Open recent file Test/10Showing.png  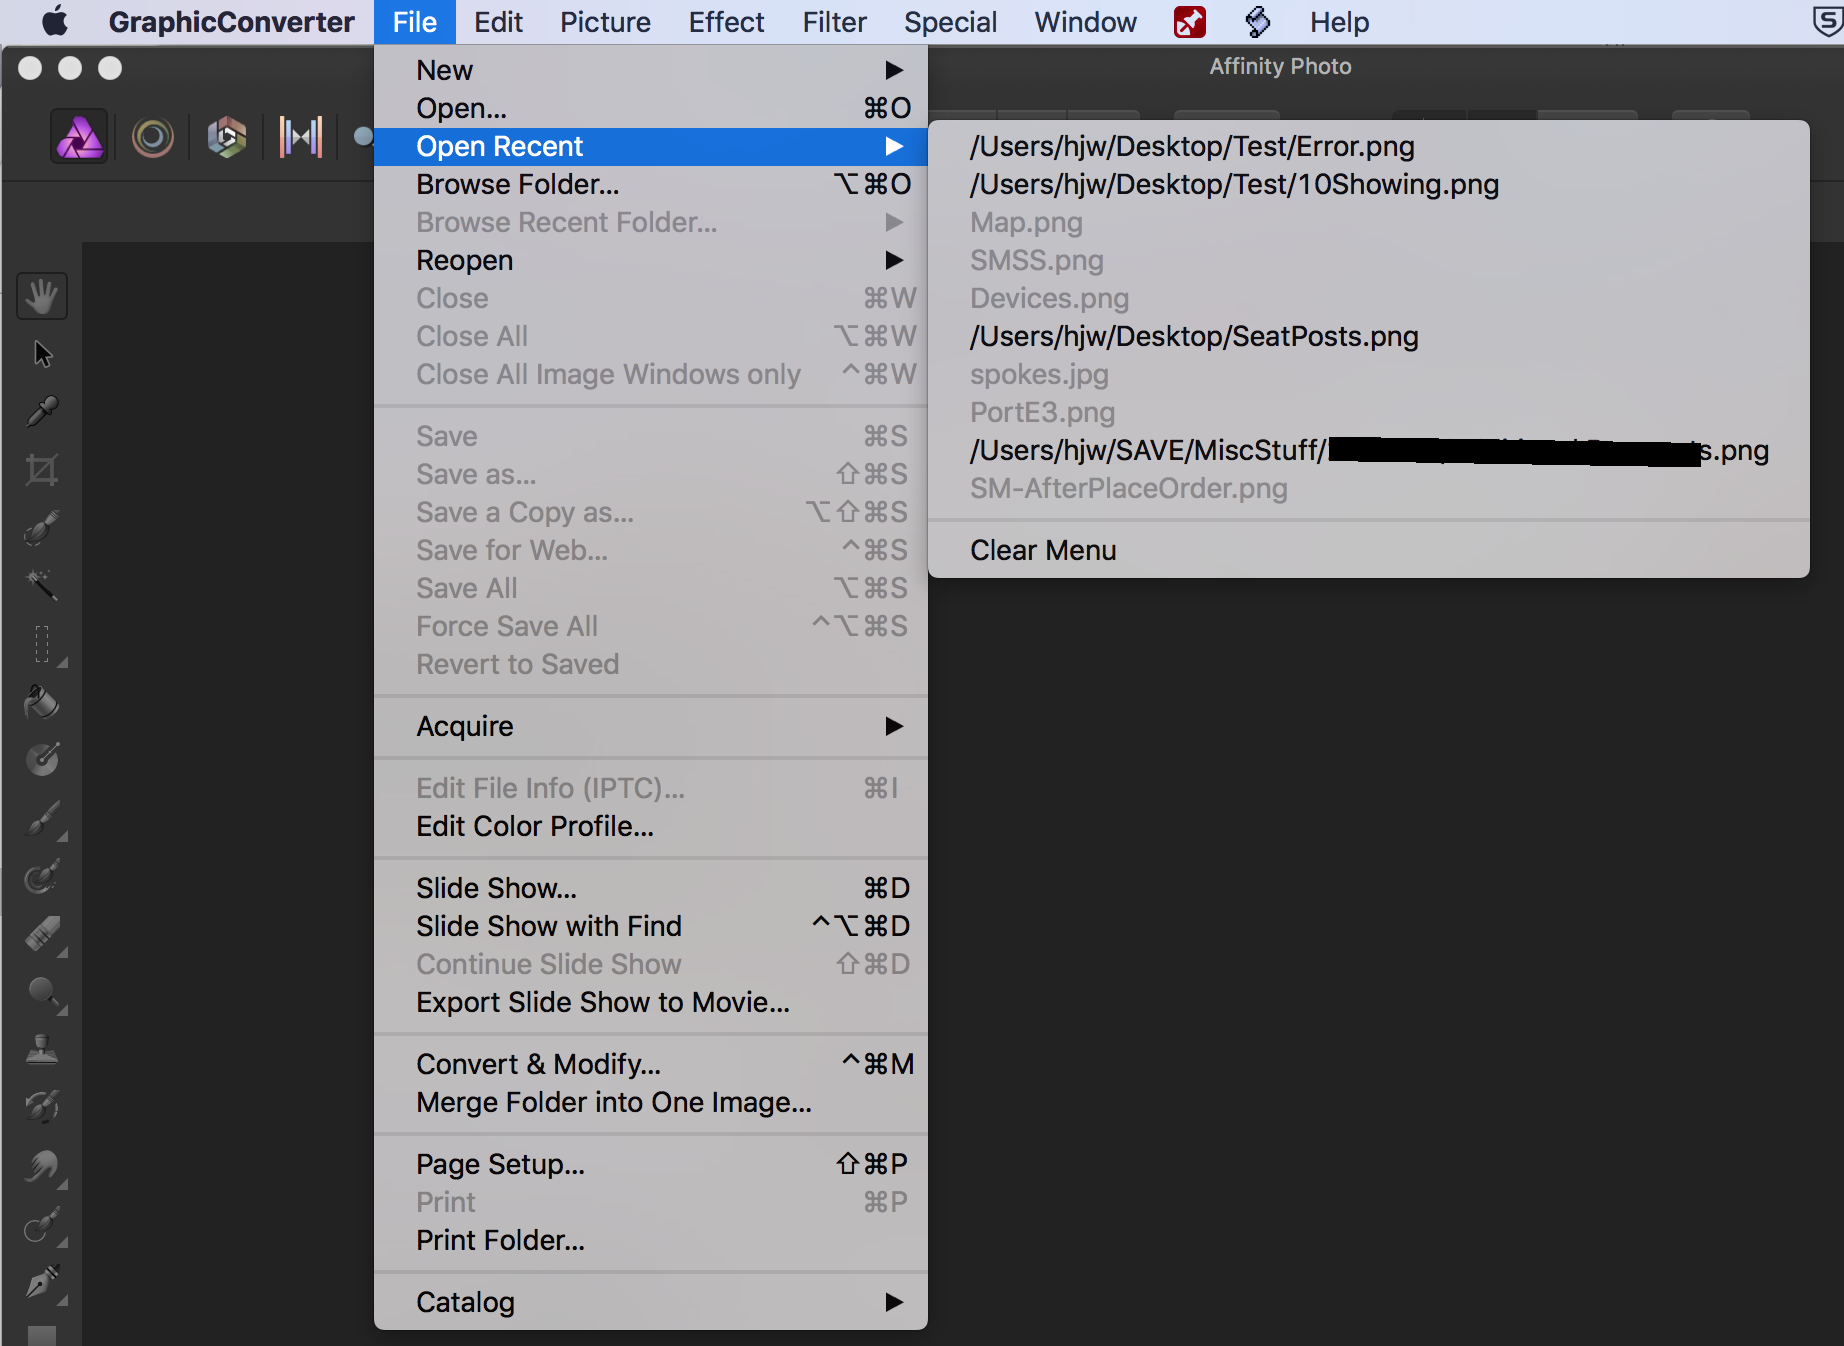click(1369, 184)
